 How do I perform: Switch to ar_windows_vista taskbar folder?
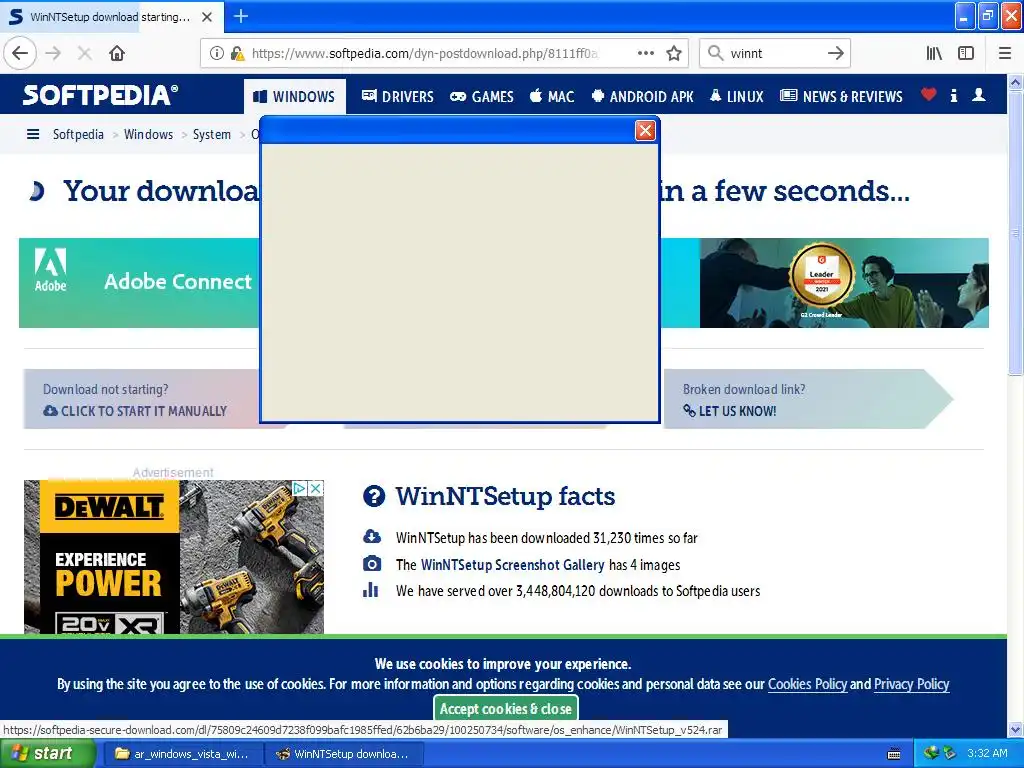pyautogui.click(x=182, y=754)
